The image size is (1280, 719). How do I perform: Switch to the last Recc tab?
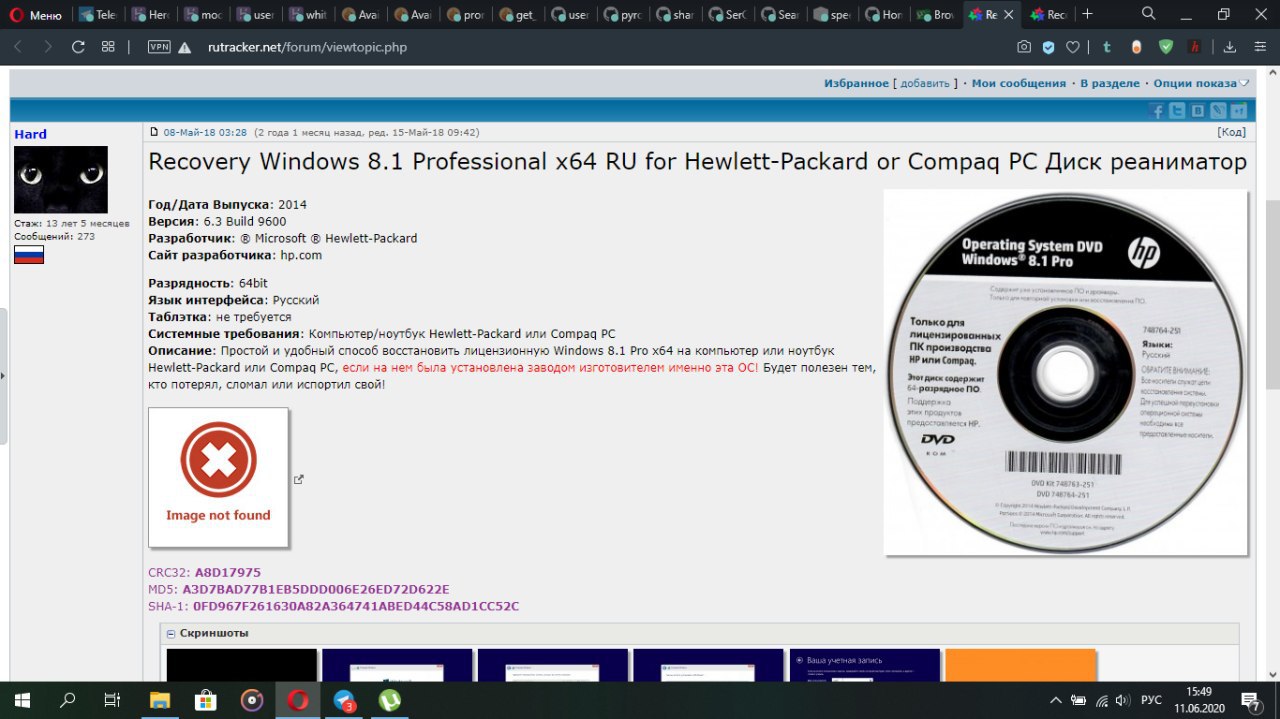point(1048,15)
